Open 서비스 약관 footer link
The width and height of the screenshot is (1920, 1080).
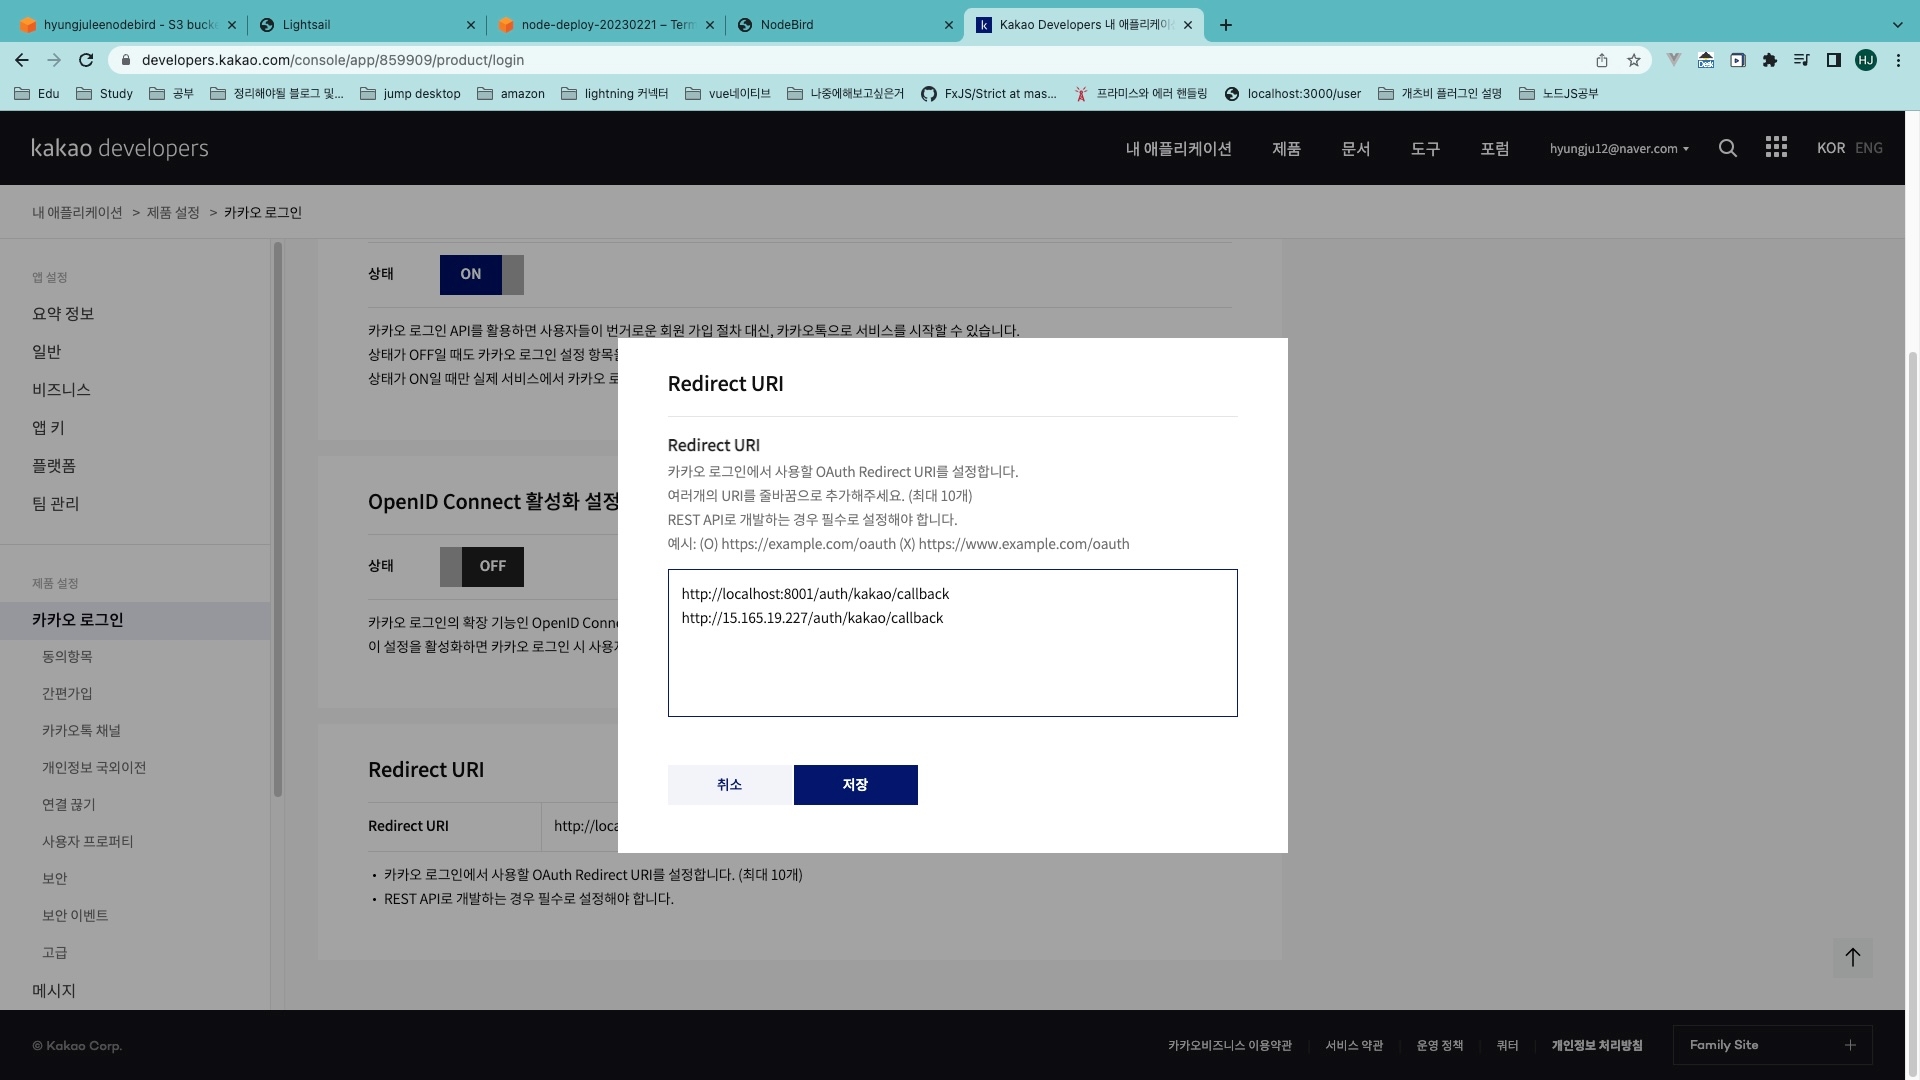click(x=1354, y=1045)
